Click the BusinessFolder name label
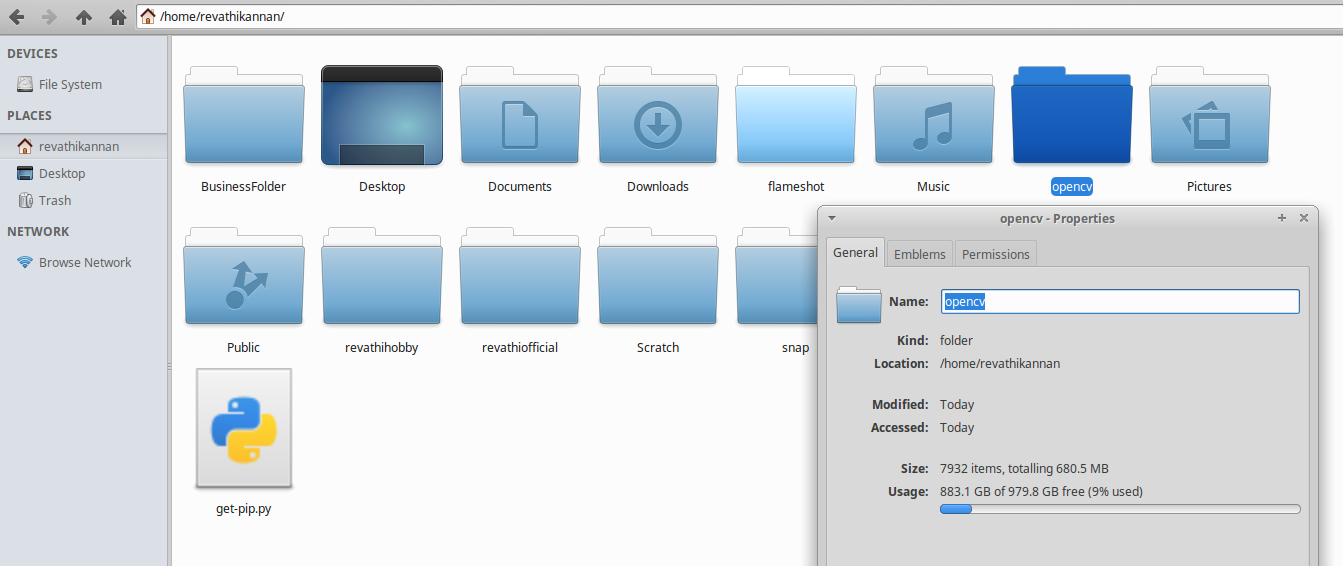 click(244, 186)
